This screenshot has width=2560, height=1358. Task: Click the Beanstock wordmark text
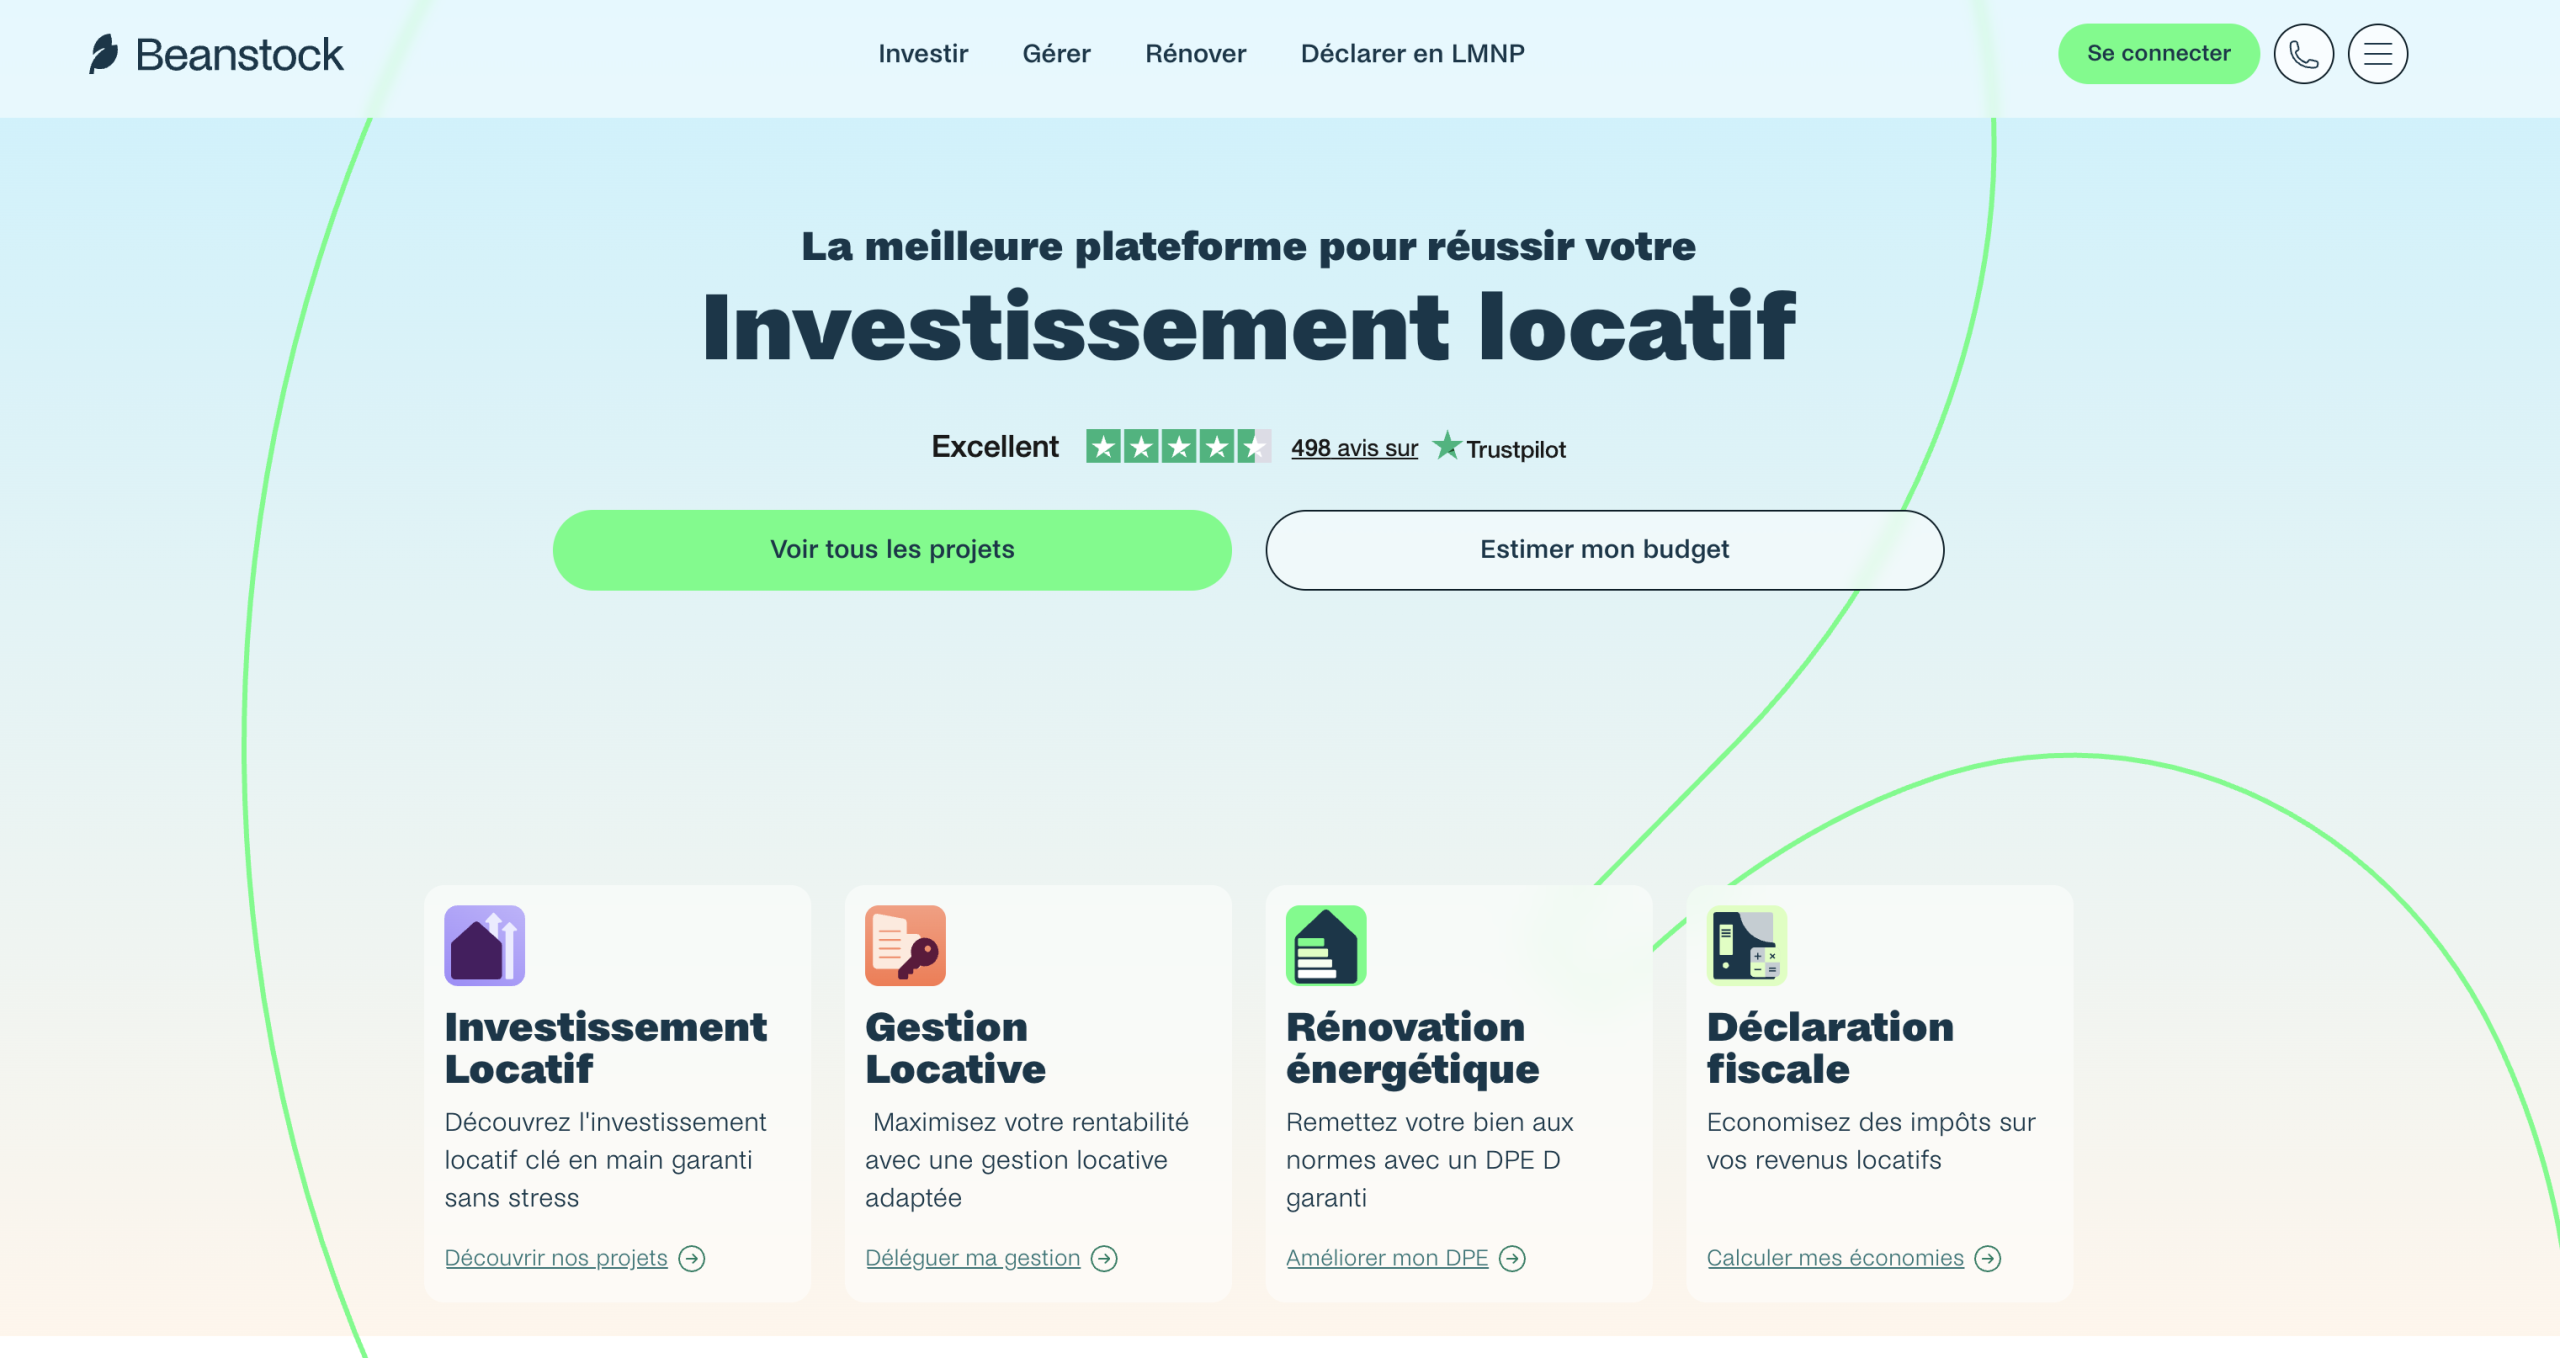point(239,55)
